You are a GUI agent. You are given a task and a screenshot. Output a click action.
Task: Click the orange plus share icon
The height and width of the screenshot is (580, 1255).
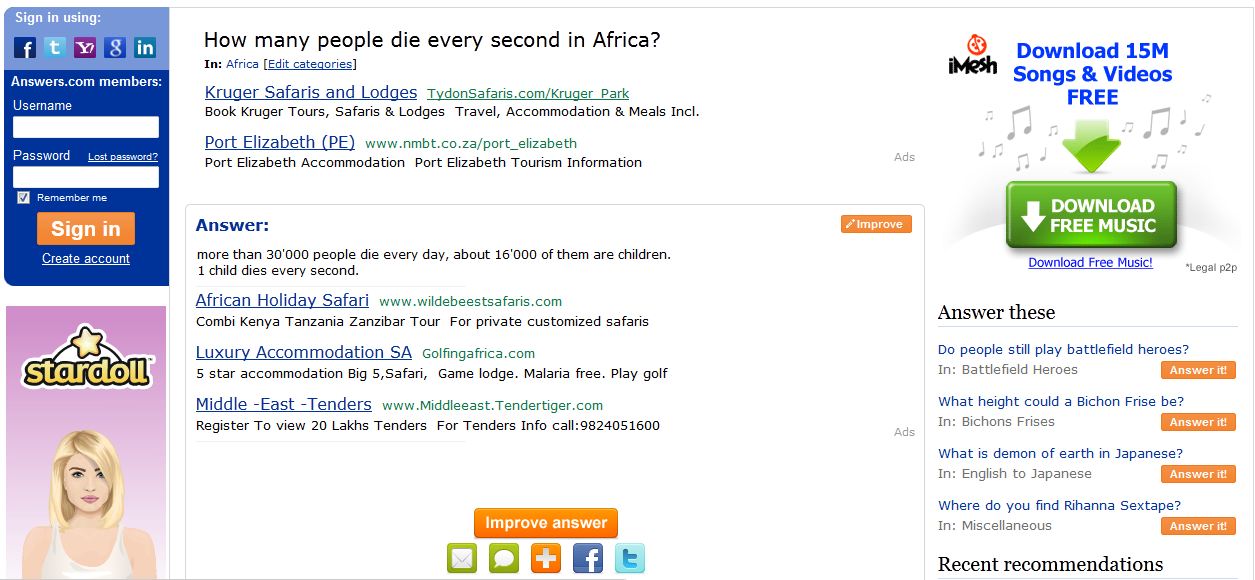(x=546, y=558)
